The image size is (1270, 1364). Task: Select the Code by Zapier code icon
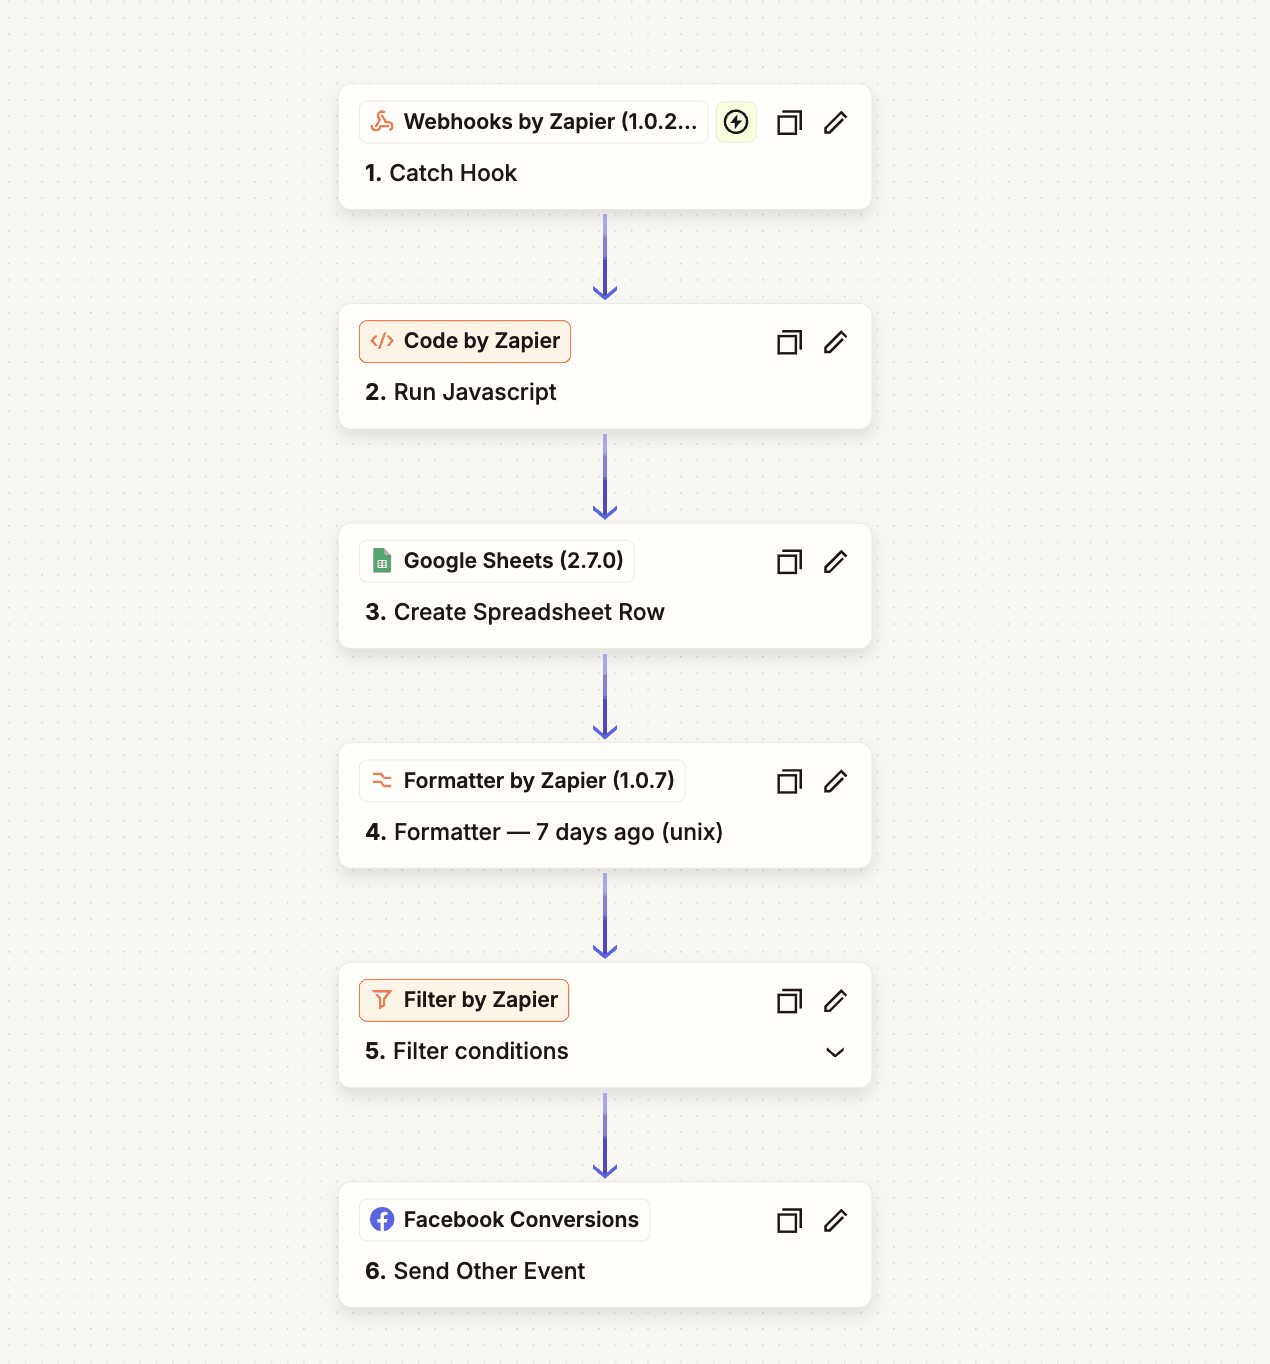381,341
